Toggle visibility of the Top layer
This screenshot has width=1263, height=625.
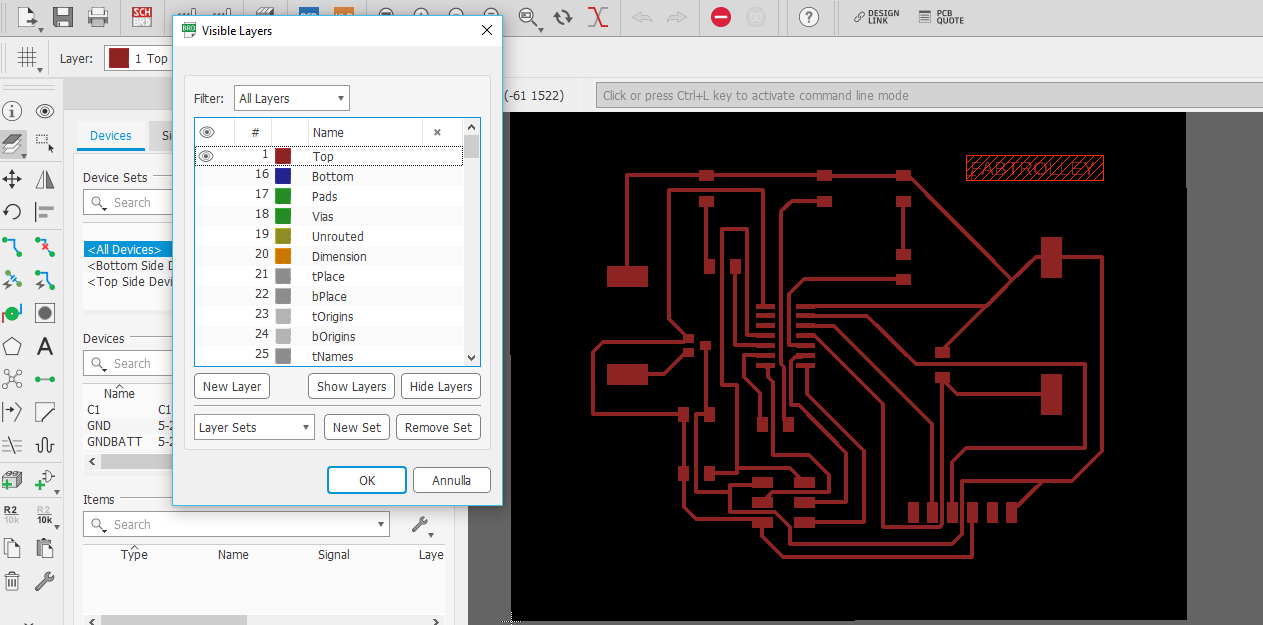pyautogui.click(x=206, y=156)
